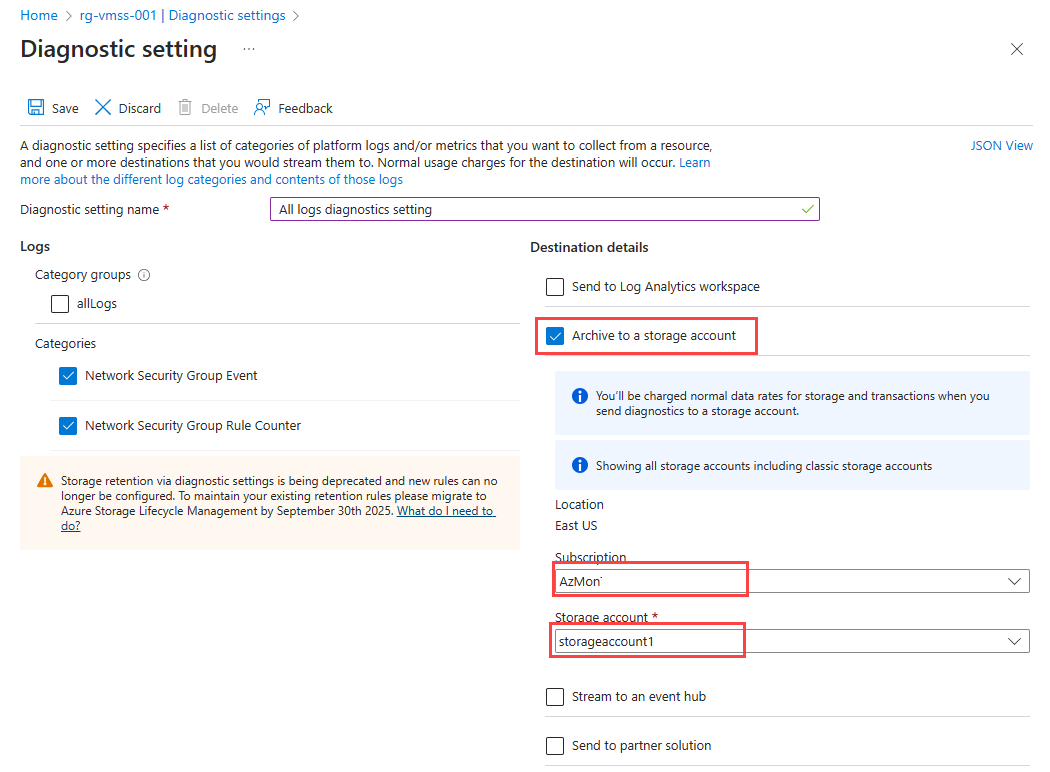Discard pending changes
The width and height of the screenshot is (1050, 772).
(x=127, y=107)
